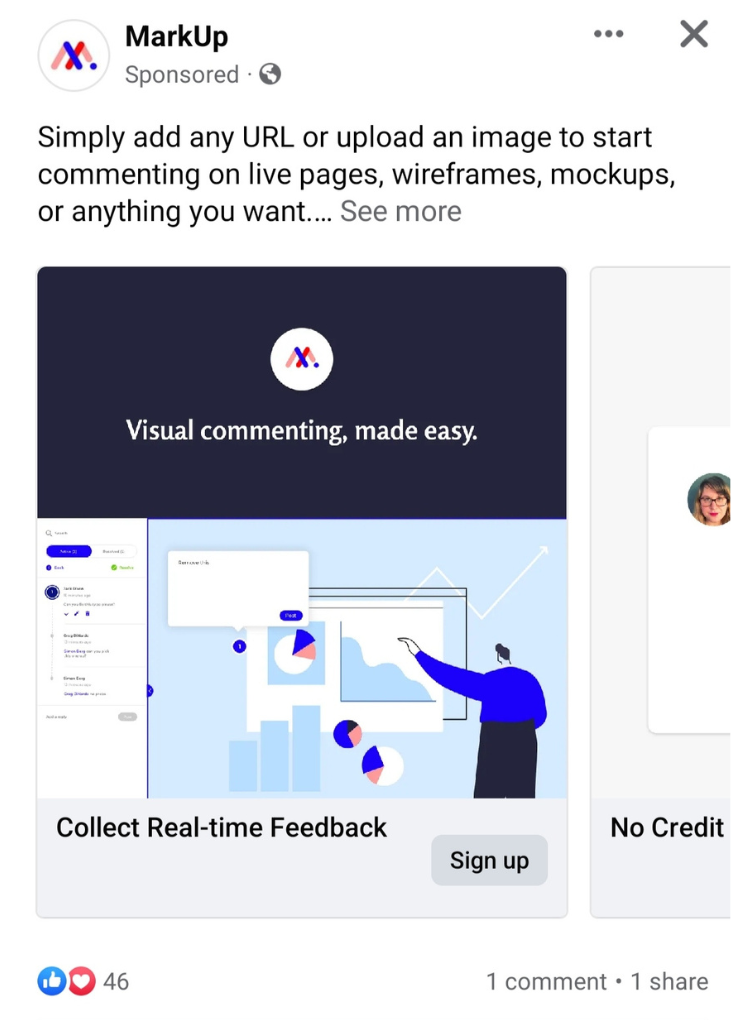Image resolution: width=750 pixels, height=1020 pixels.
Task: Click the woman's avatar on next card
Action: click(709, 499)
